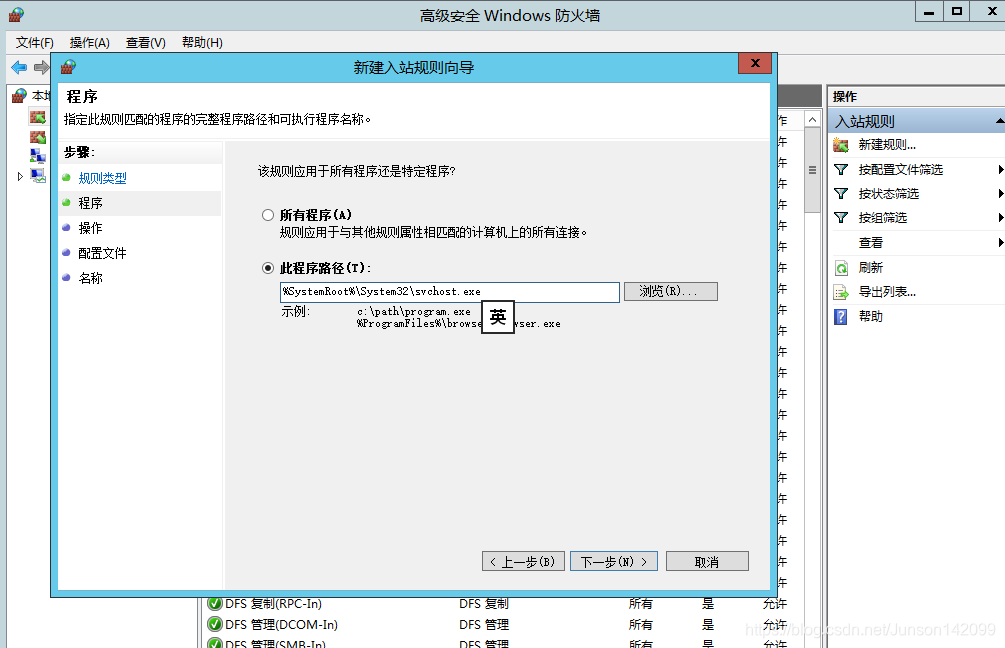
Task: Expand 按状态筛选 submenu arrow
Action: [1001, 194]
